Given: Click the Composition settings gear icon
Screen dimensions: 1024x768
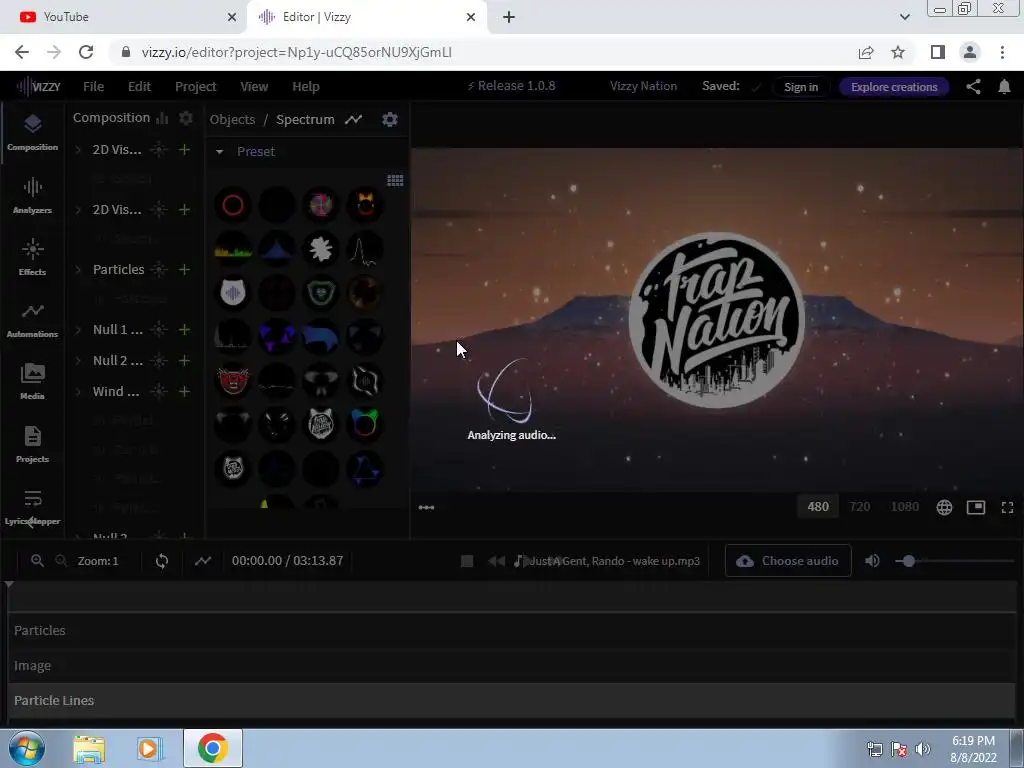Looking at the screenshot, I should (x=185, y=118).
